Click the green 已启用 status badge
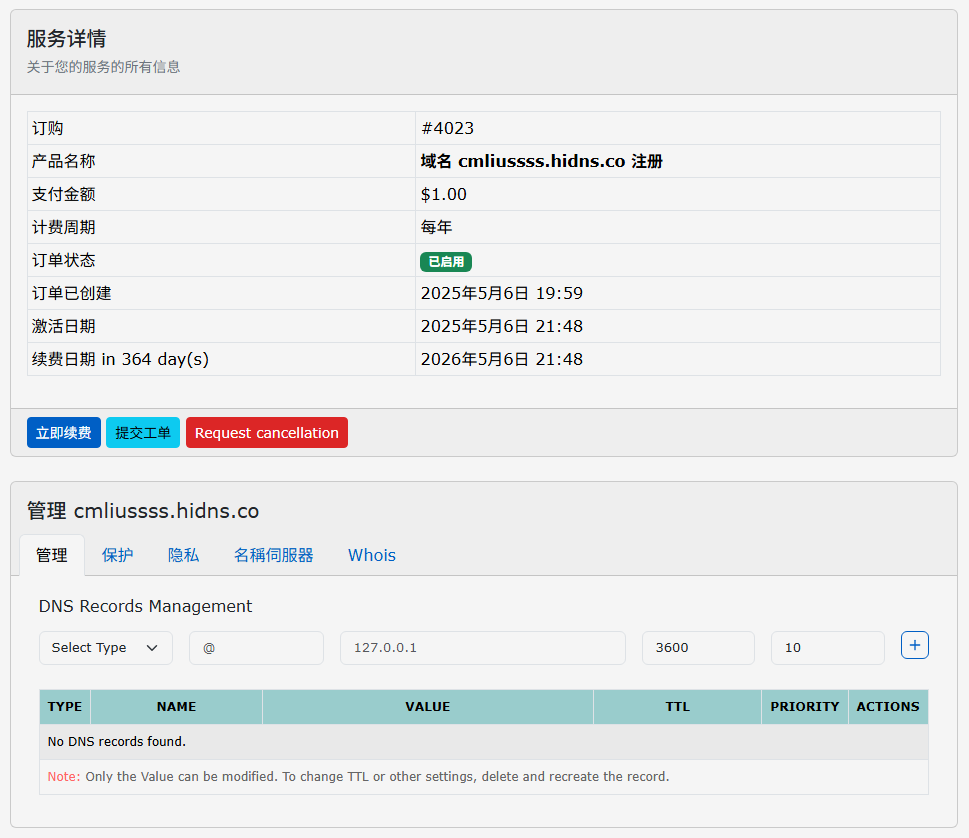 coord(445,262)
